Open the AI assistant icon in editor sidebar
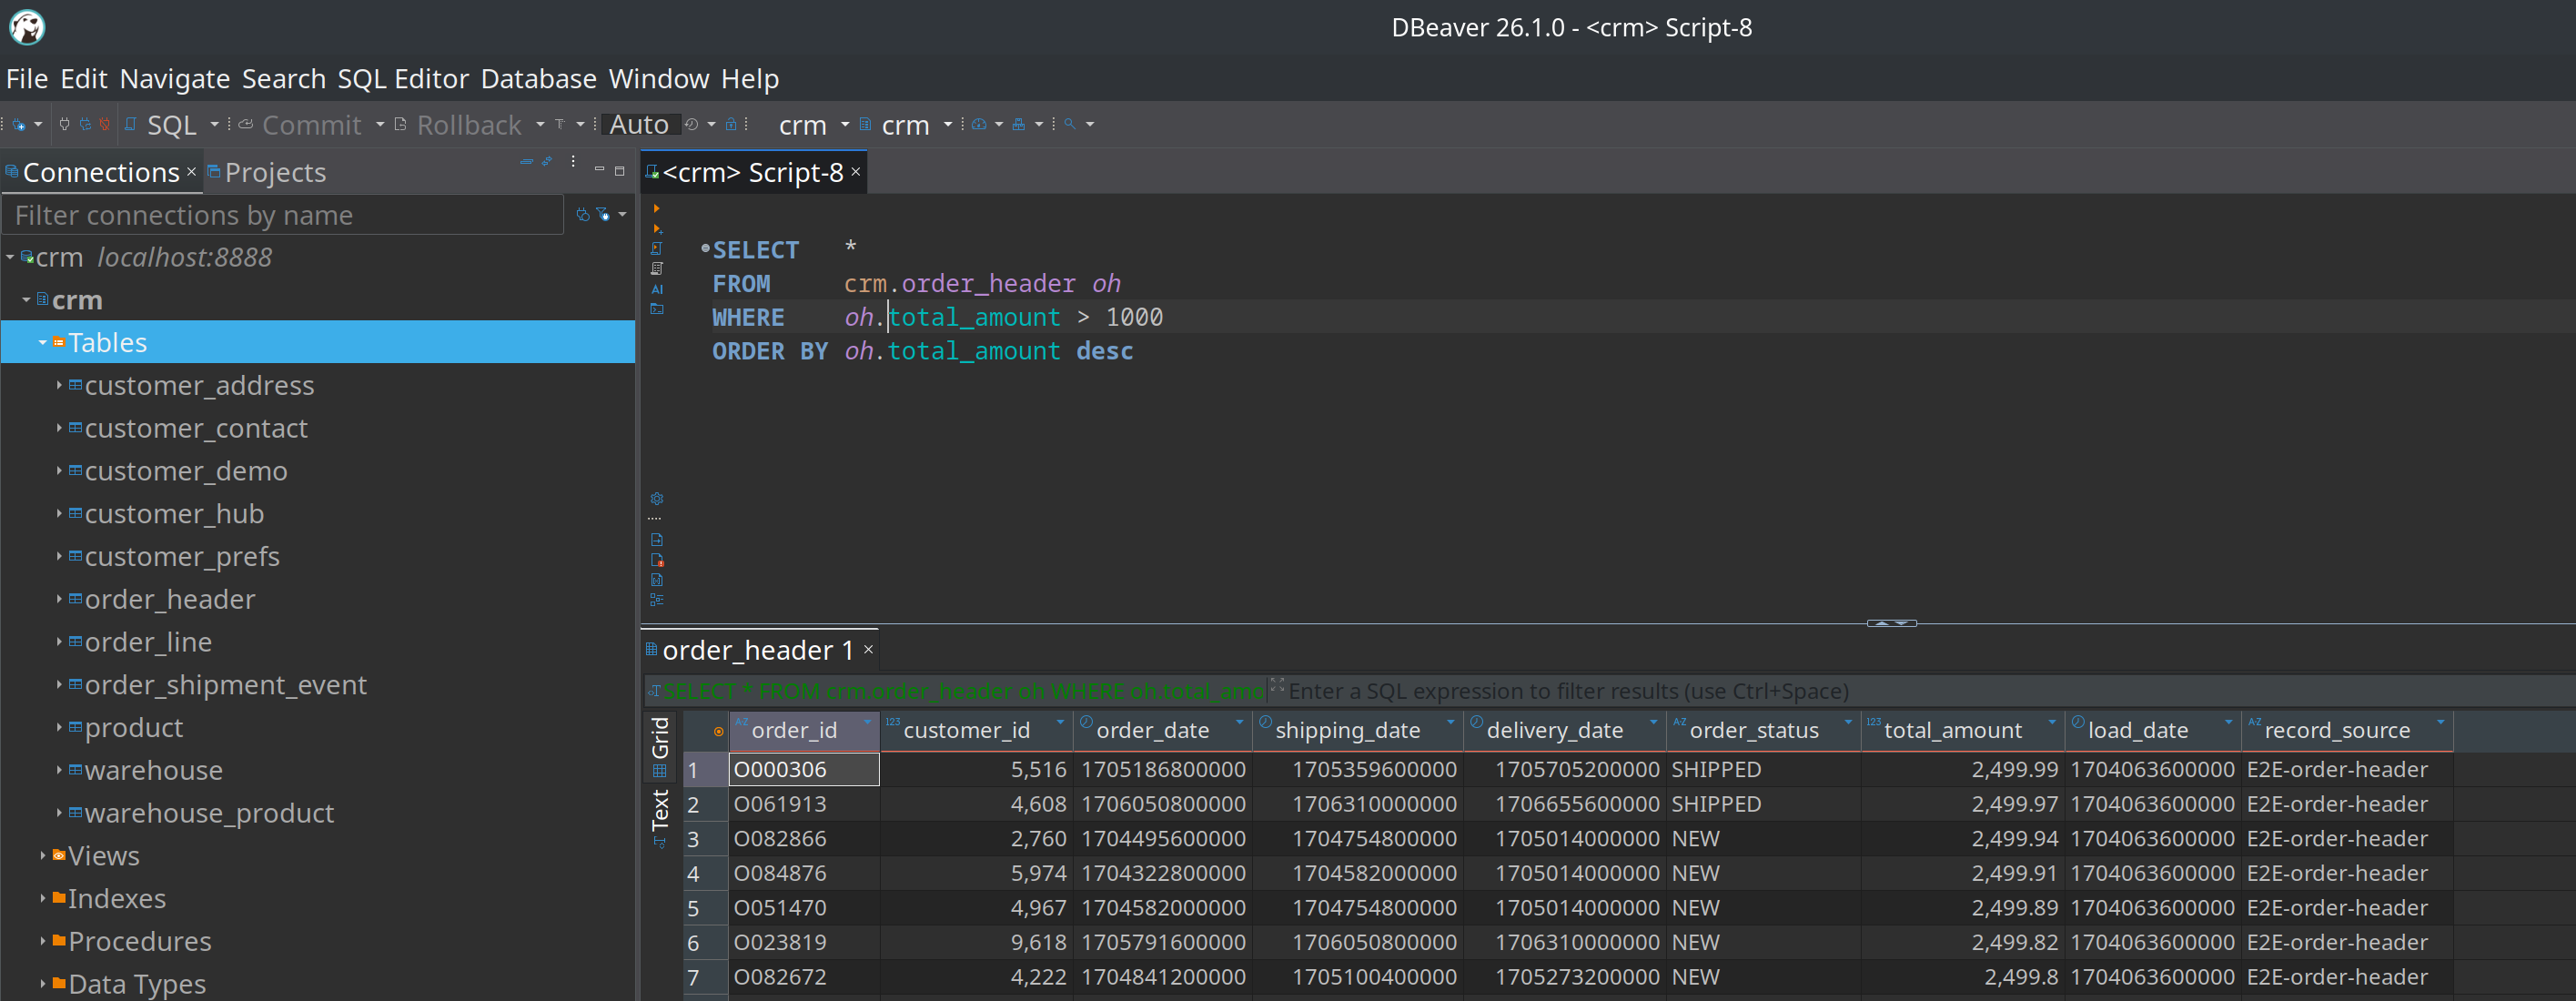The height and width of the screenshot is (1001, 2576). [x=657, y=289]
